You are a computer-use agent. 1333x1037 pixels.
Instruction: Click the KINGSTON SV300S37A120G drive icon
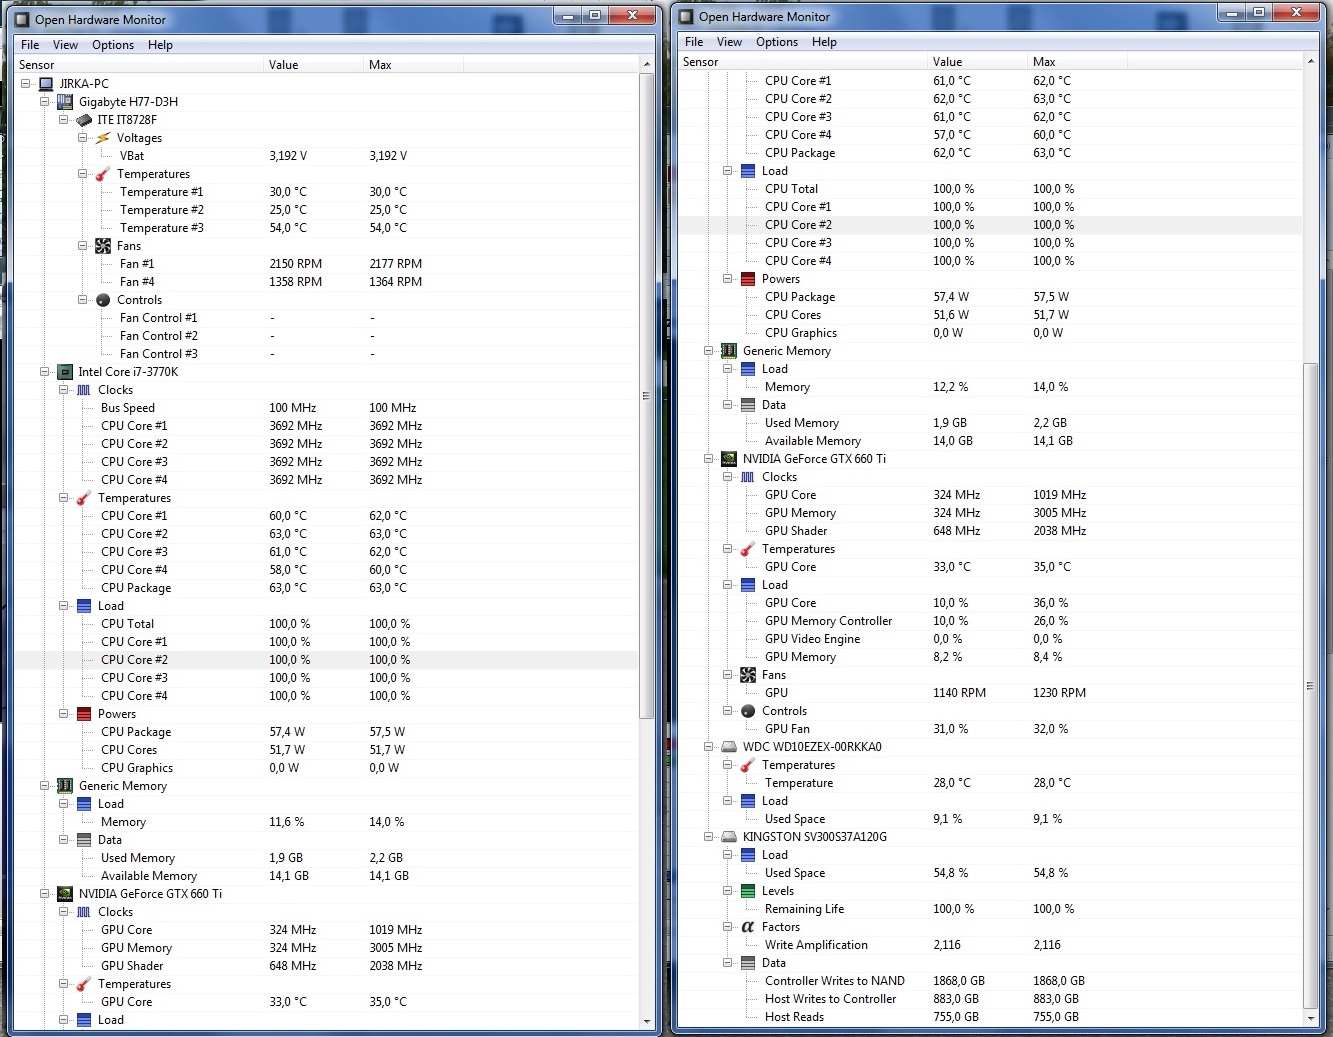[729, 837]
